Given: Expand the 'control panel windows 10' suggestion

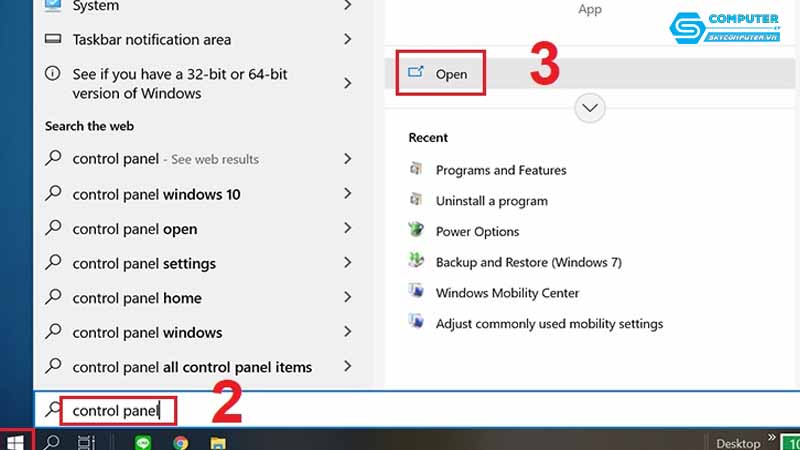Looking at the screenshot, I should 347,194.
